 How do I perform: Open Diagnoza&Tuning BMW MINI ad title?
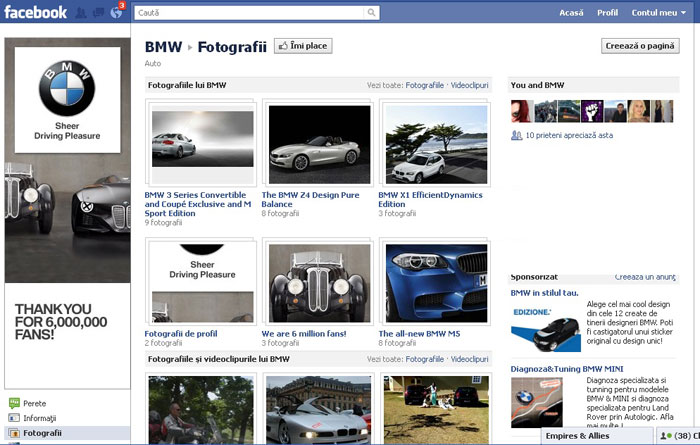click(x=567, y=369)
